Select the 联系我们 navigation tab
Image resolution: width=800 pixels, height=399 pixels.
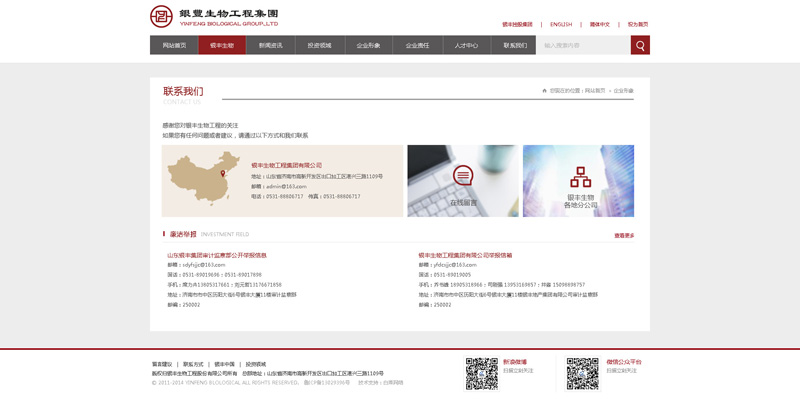coord(515,45)
